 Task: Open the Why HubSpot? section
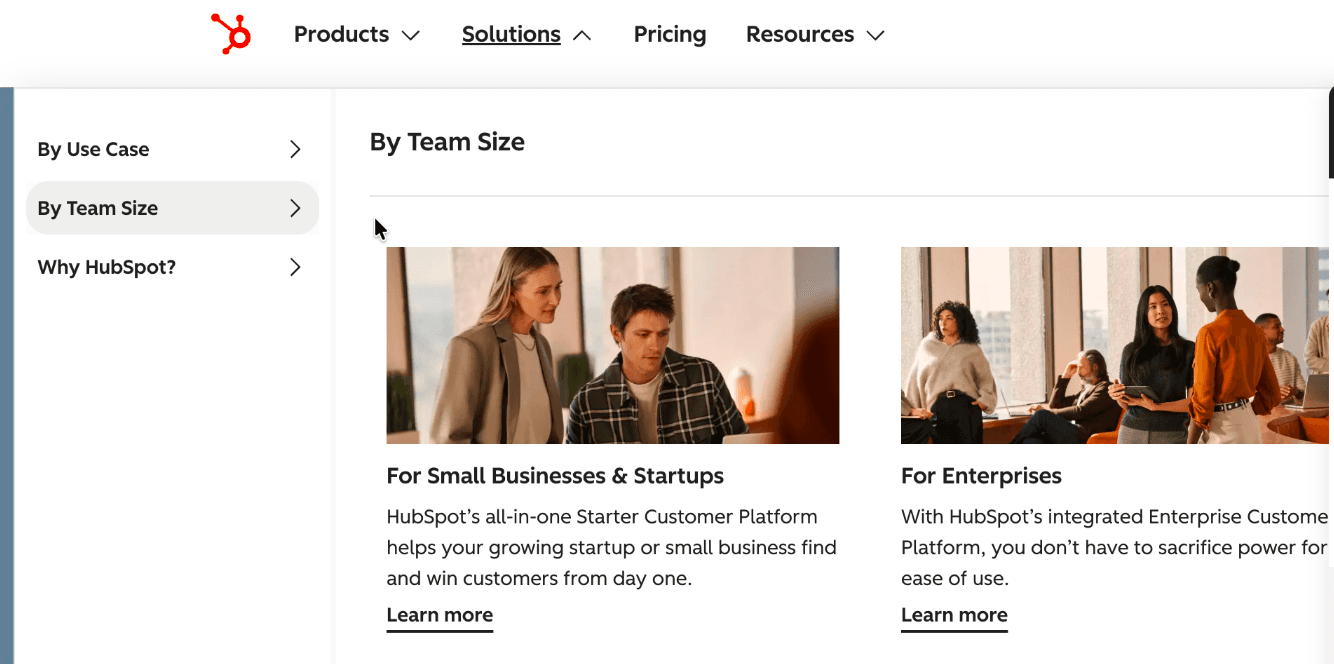coord(172,267)
